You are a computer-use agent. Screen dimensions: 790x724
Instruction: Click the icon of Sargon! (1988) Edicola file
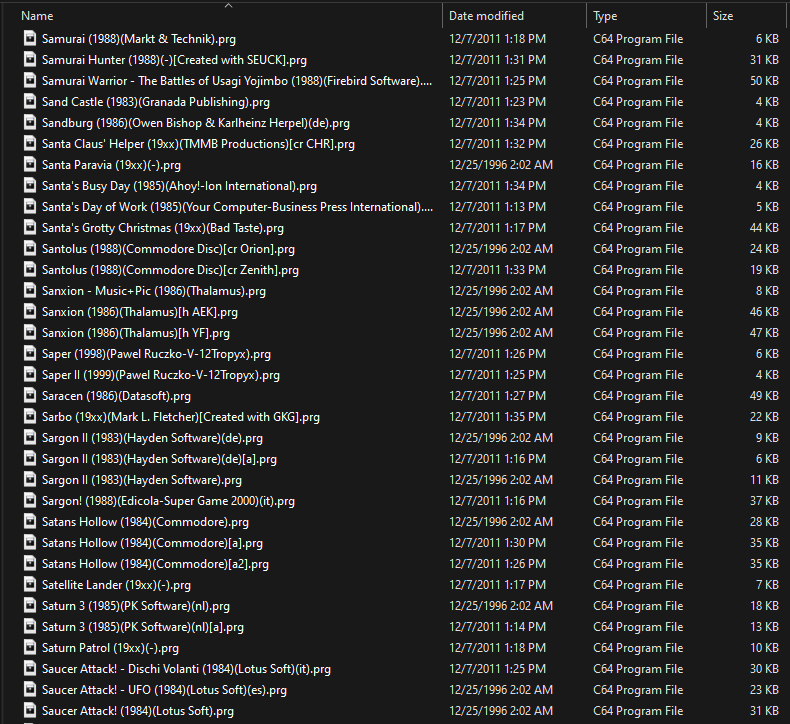tap(30, 501)
